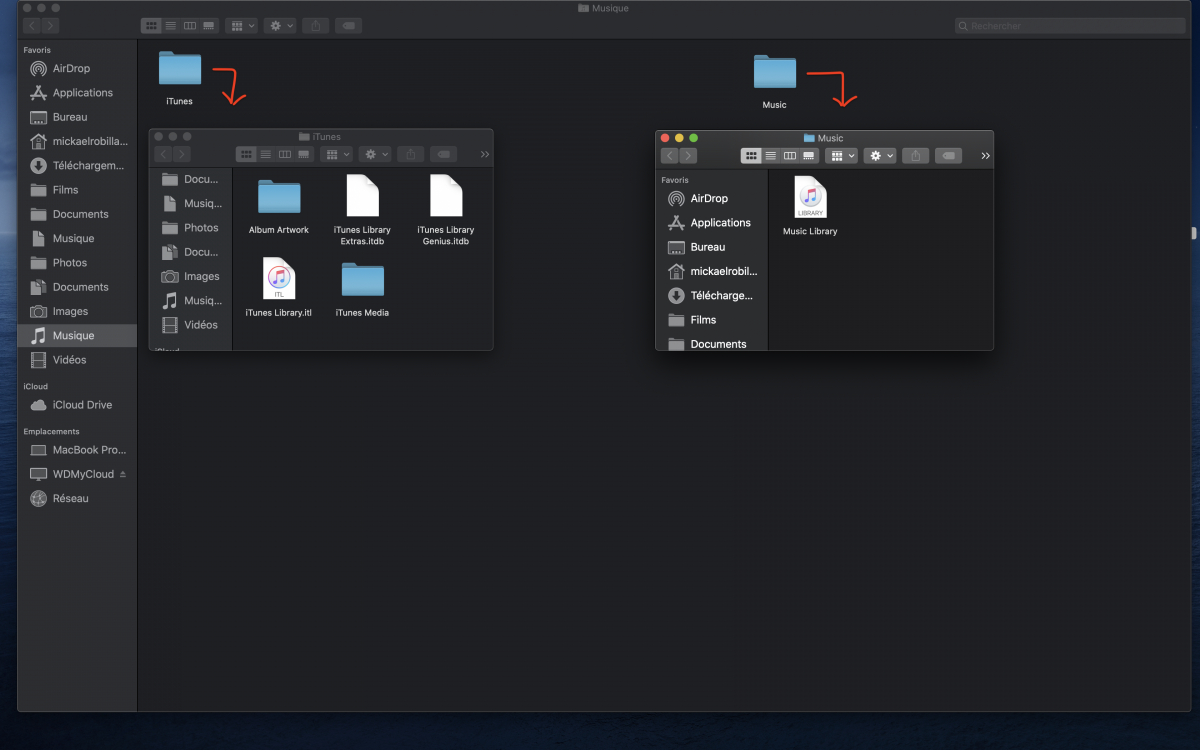Select Films in the Musique window sidebar
The image size is (1200, 750).
click(x=65, y=190)
